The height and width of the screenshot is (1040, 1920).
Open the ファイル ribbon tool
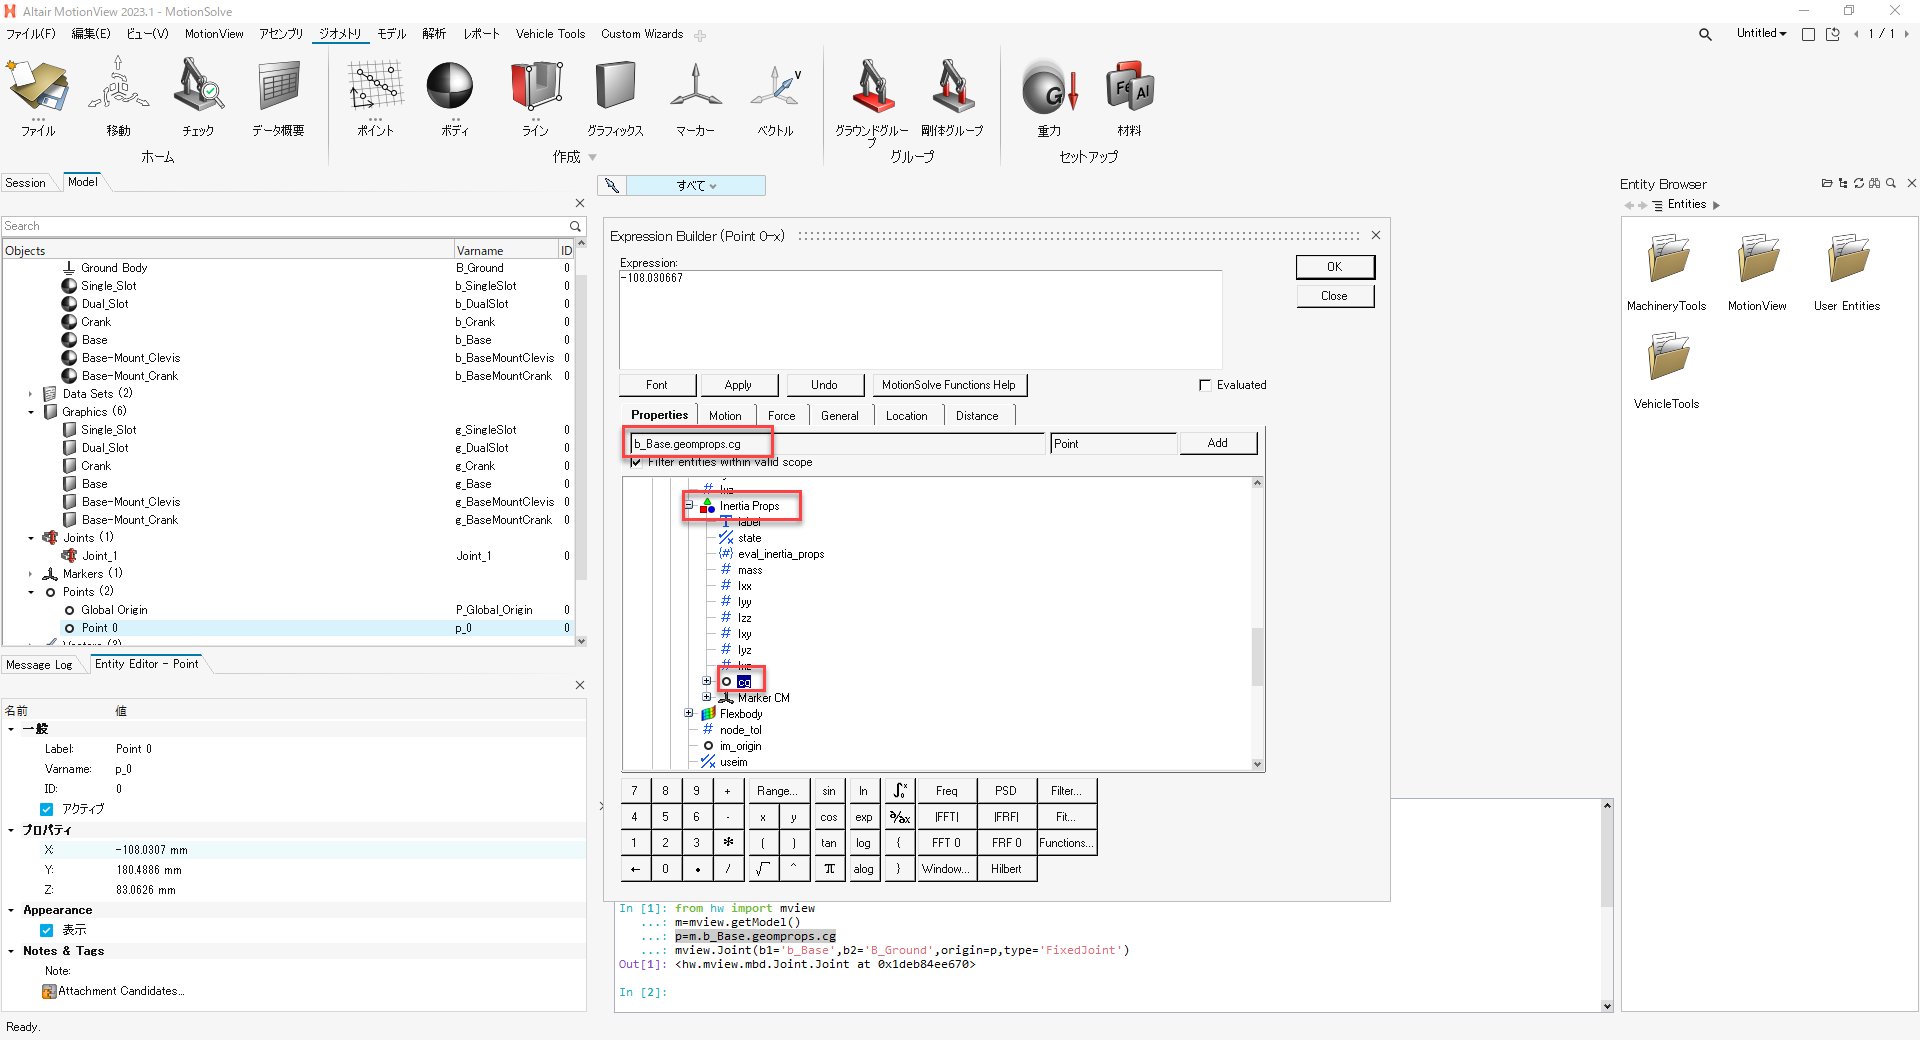tap(38, 96)
